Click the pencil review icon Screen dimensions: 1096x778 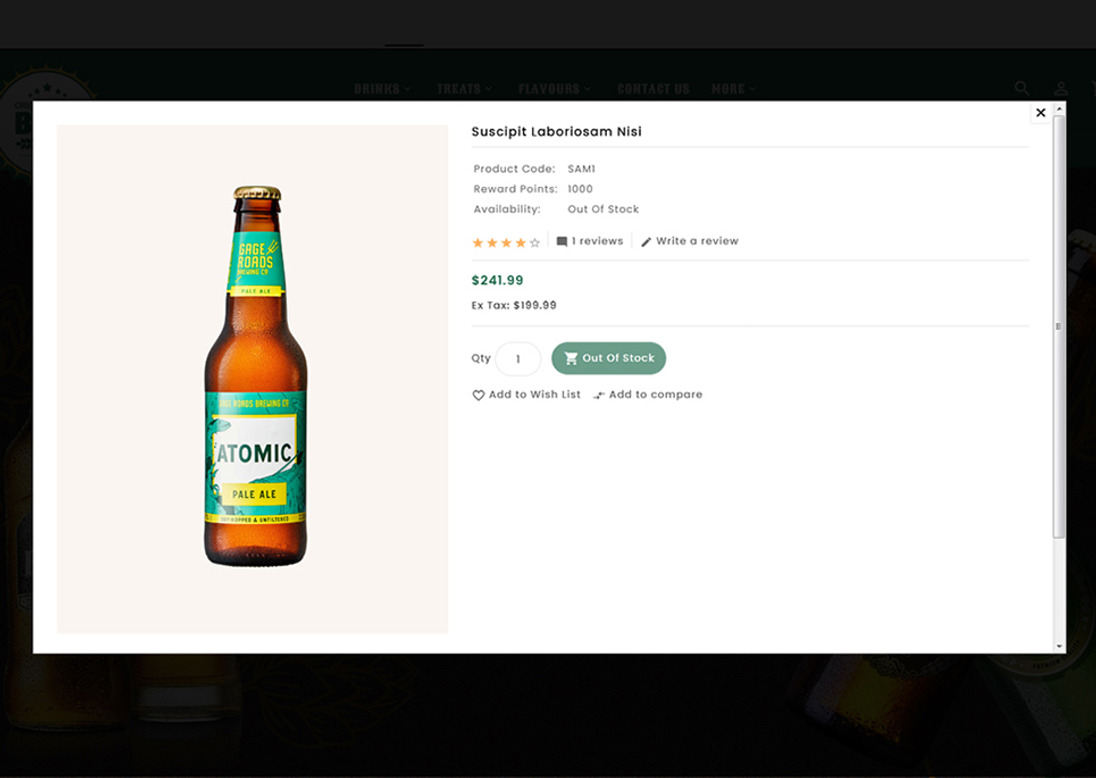647,242
